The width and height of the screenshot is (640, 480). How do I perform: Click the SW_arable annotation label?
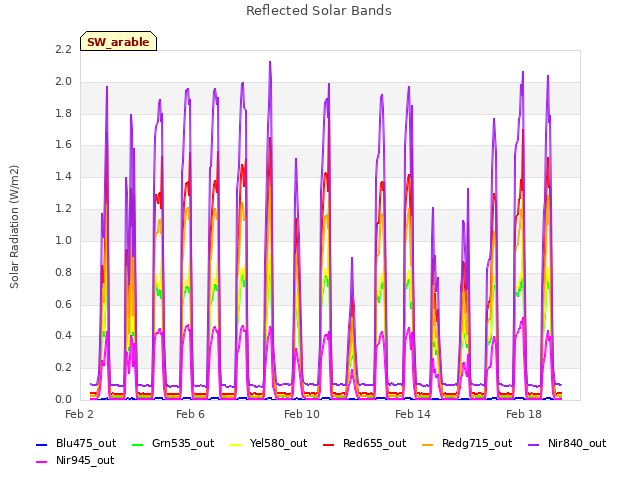pyautogui.click(x=118, y=42)
